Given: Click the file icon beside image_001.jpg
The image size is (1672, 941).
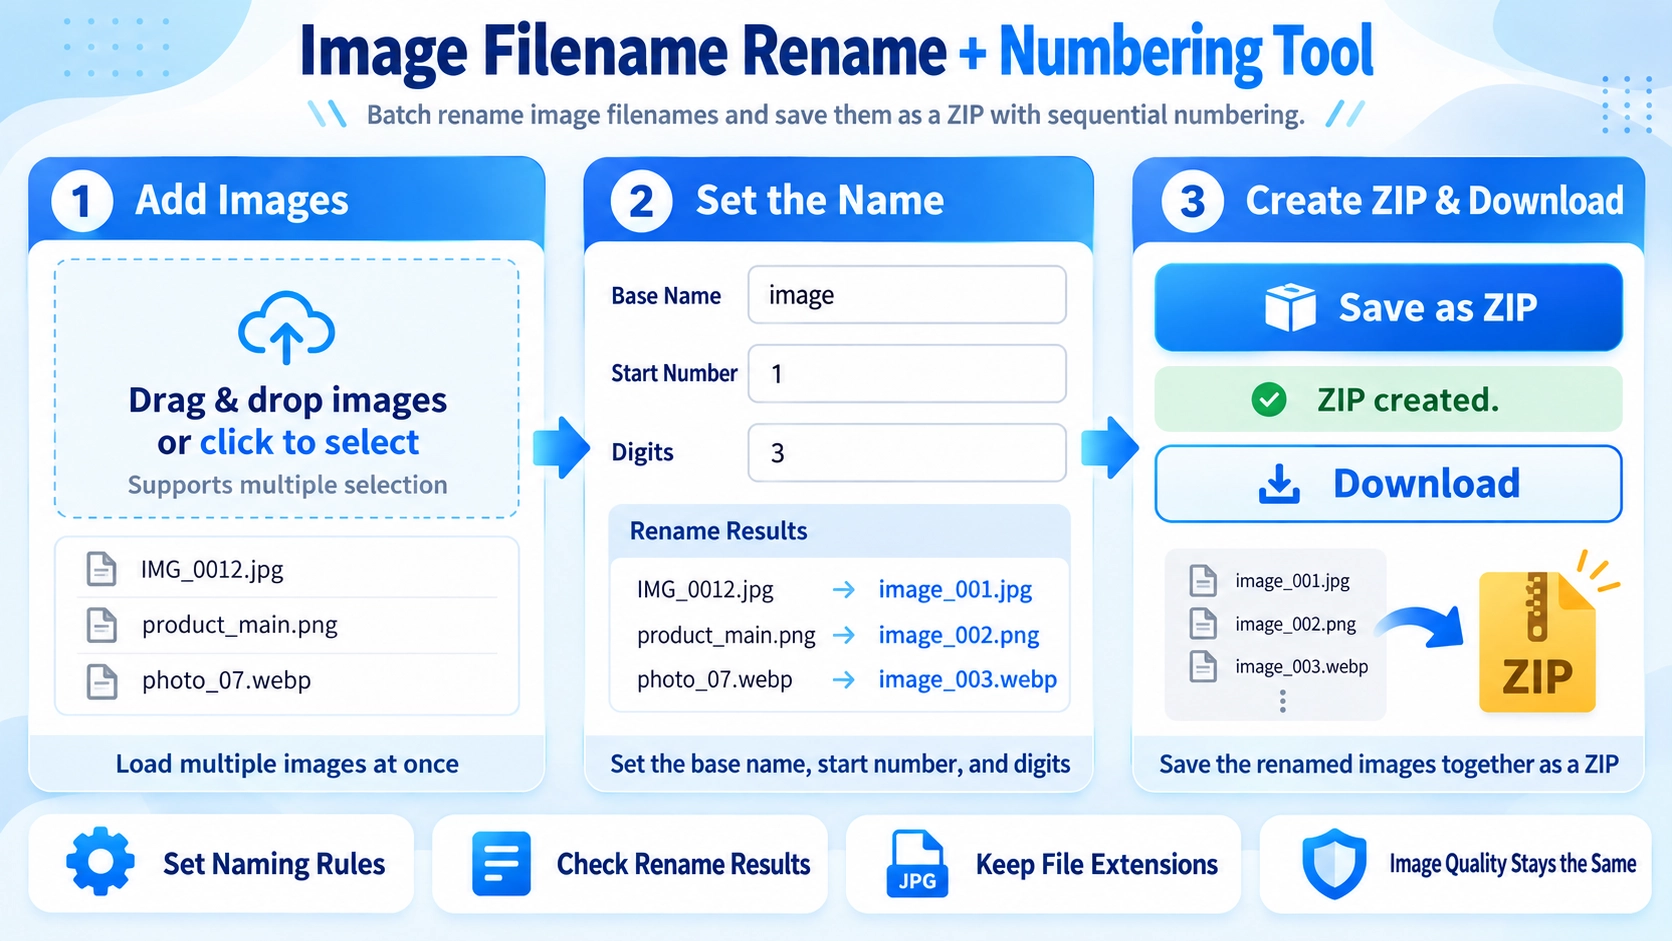Looking at the screenshot, I should 1203,580.
